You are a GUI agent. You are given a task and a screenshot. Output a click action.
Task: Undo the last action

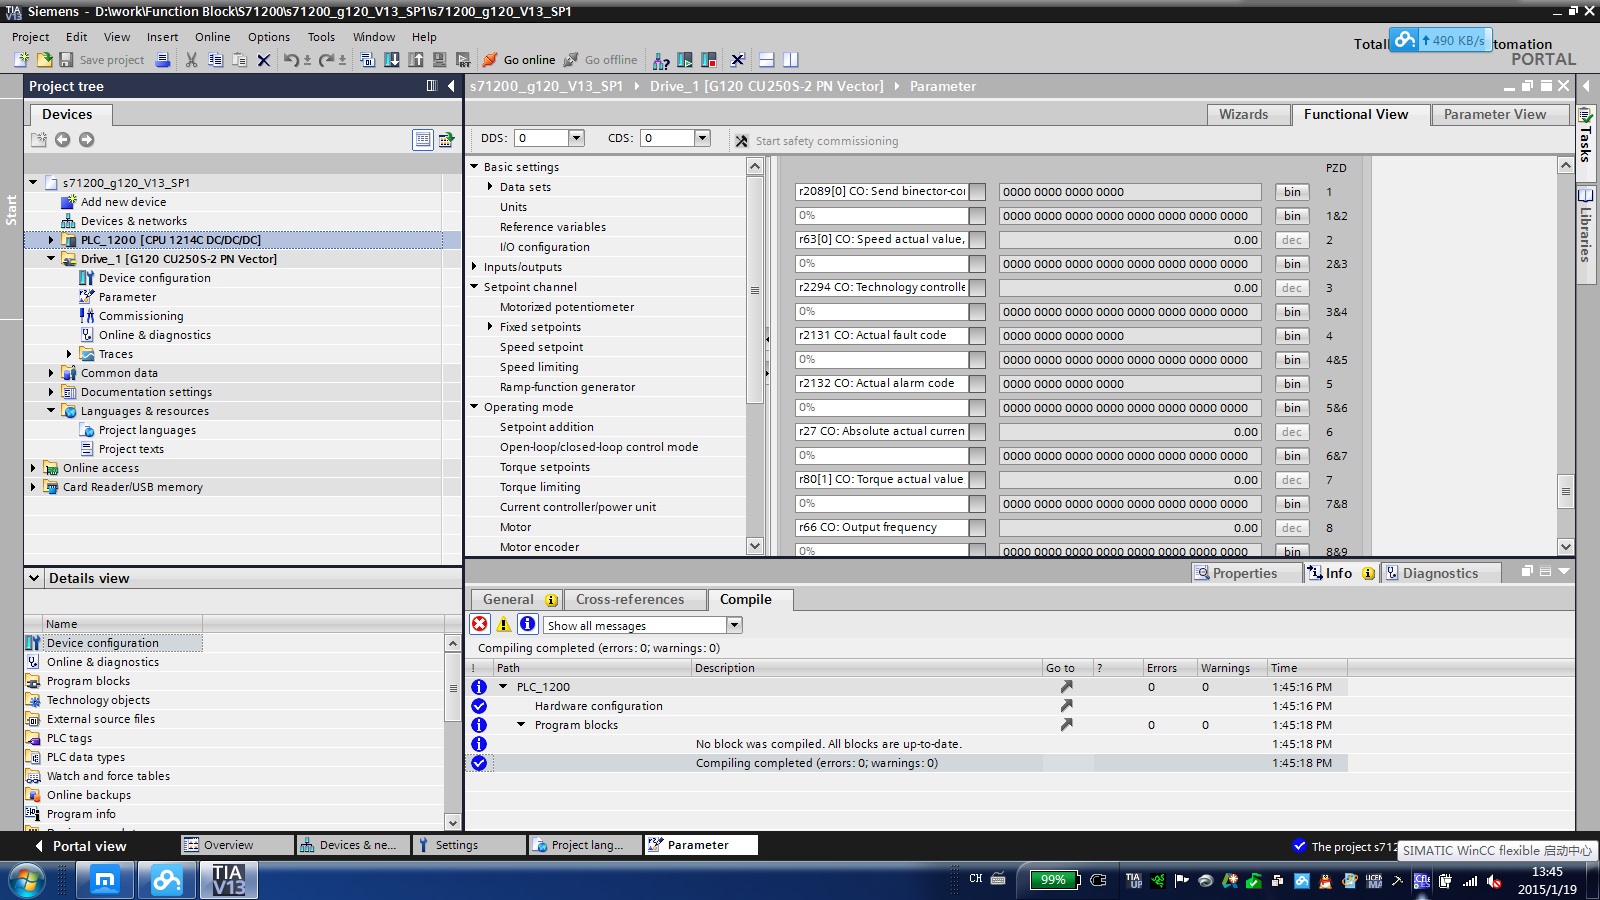click(290, 60)
